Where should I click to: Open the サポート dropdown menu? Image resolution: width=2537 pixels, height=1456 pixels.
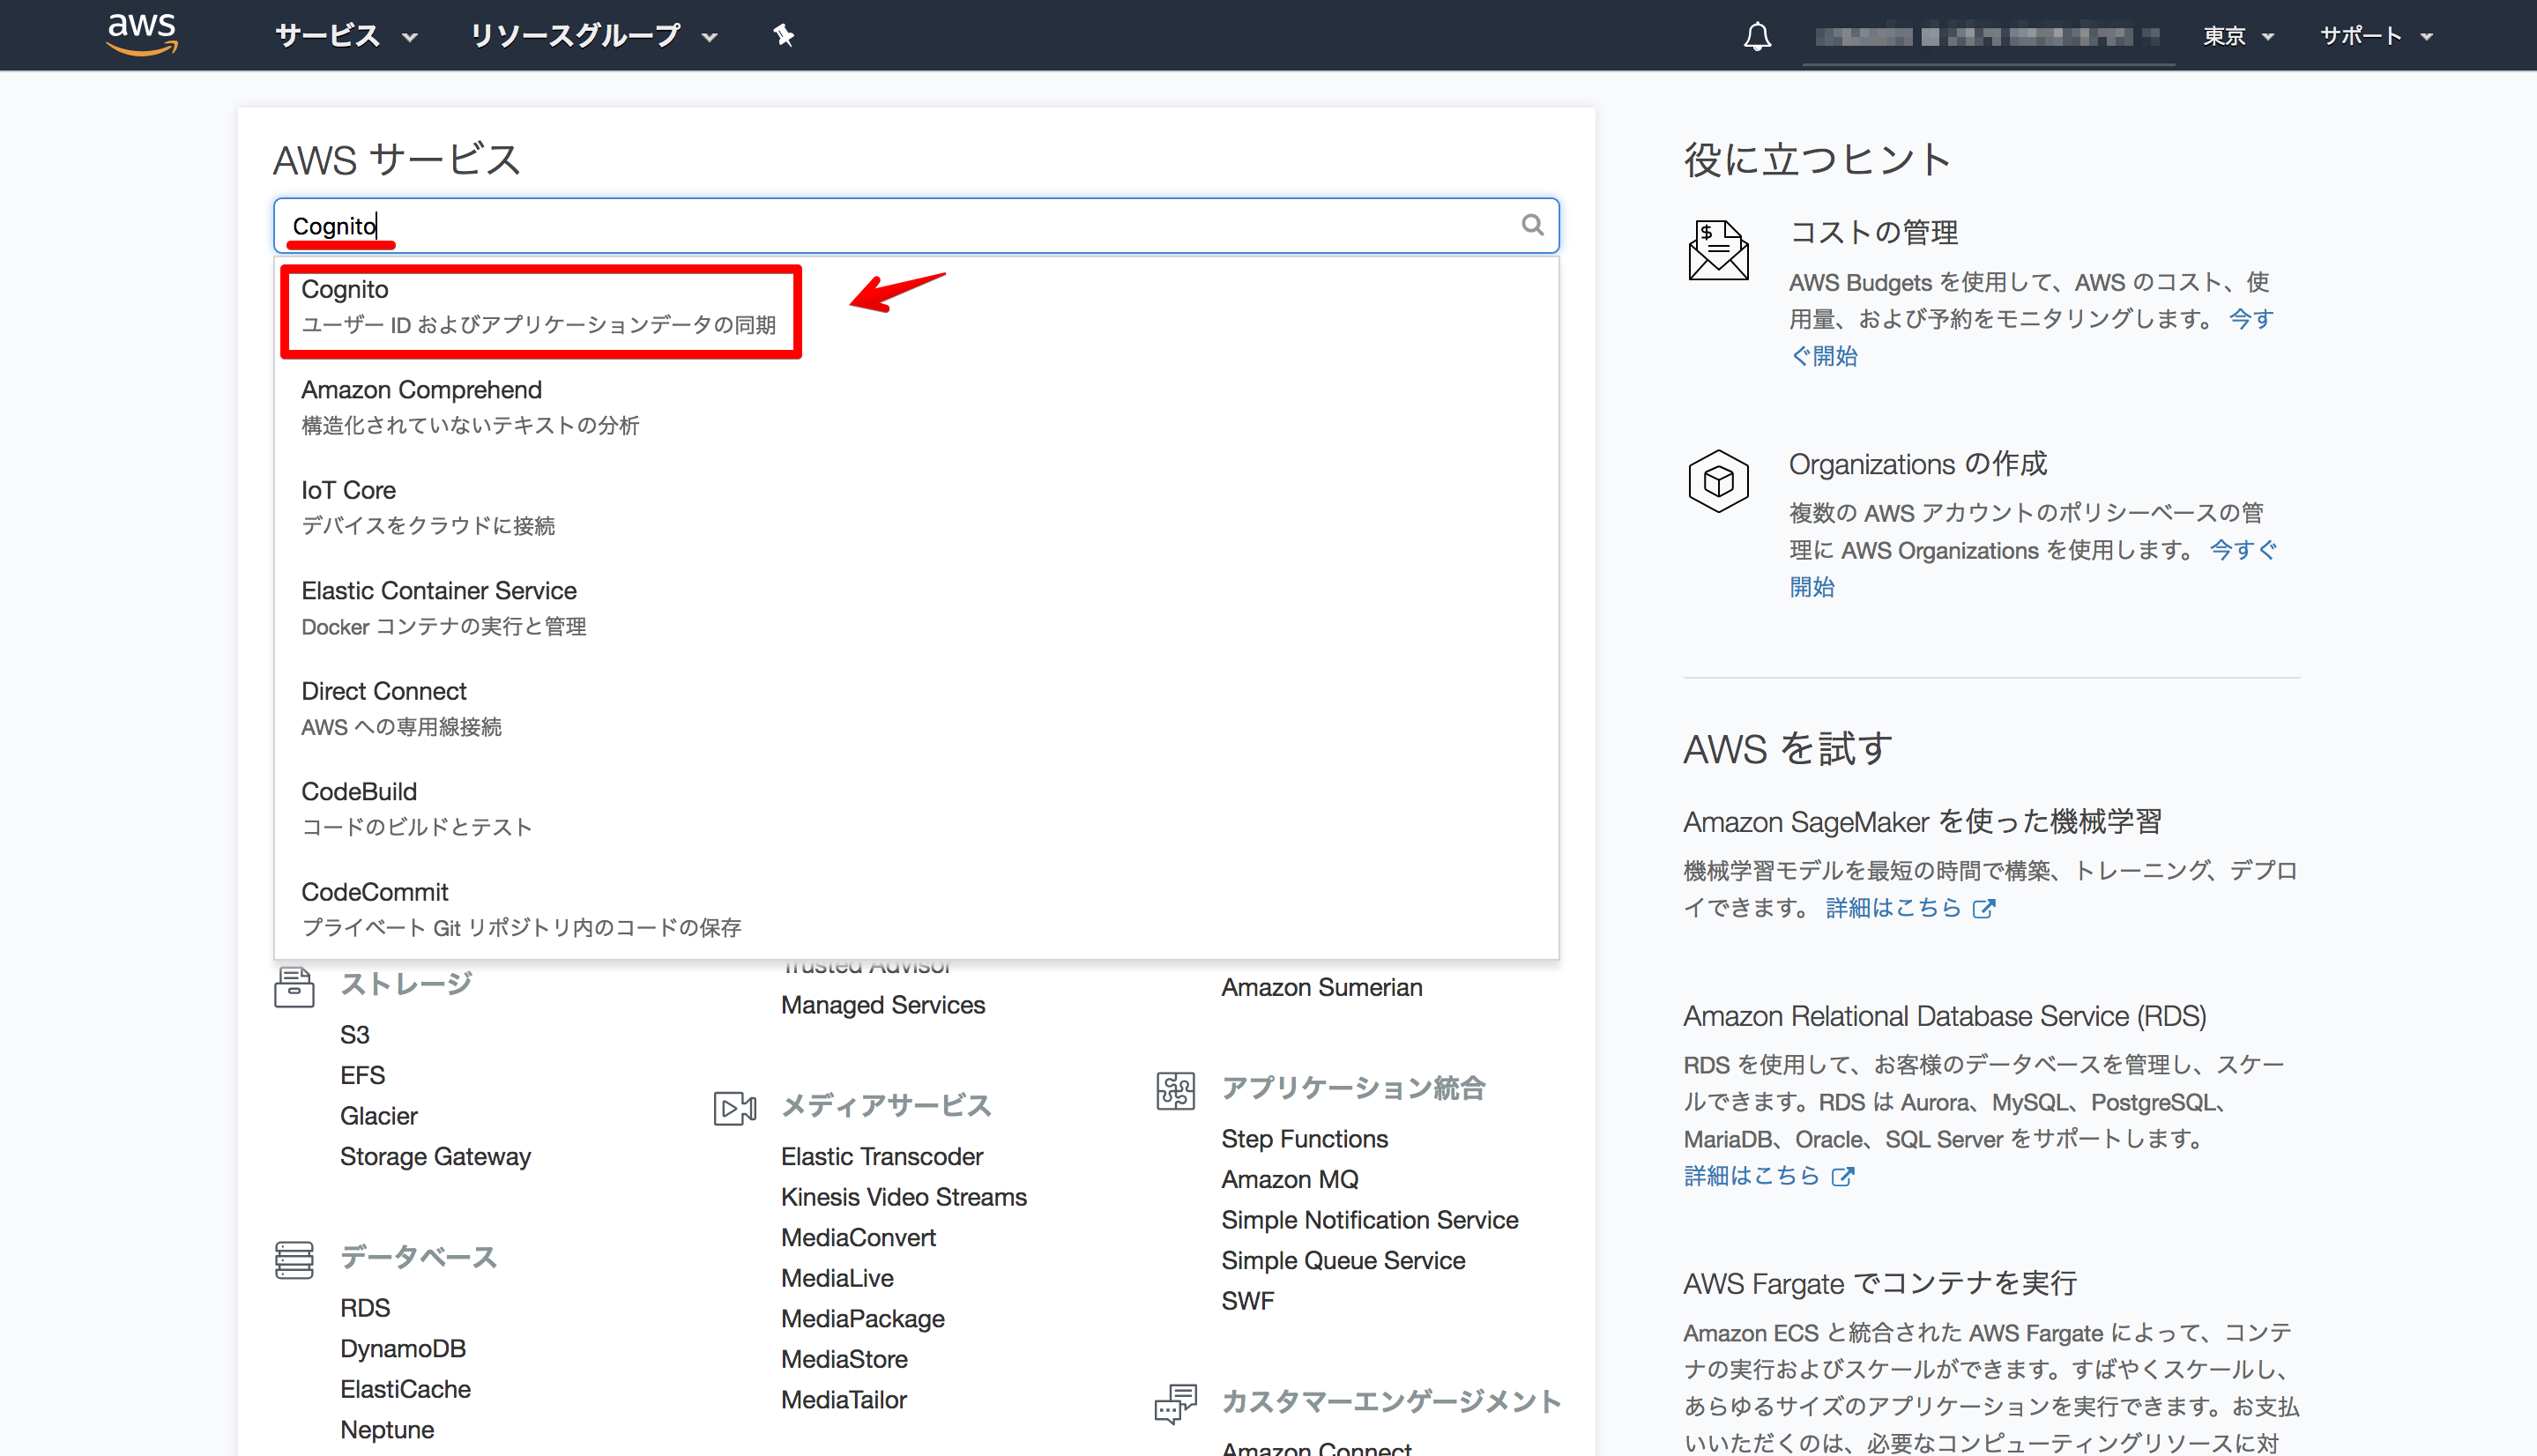(x=2376, y=36)
